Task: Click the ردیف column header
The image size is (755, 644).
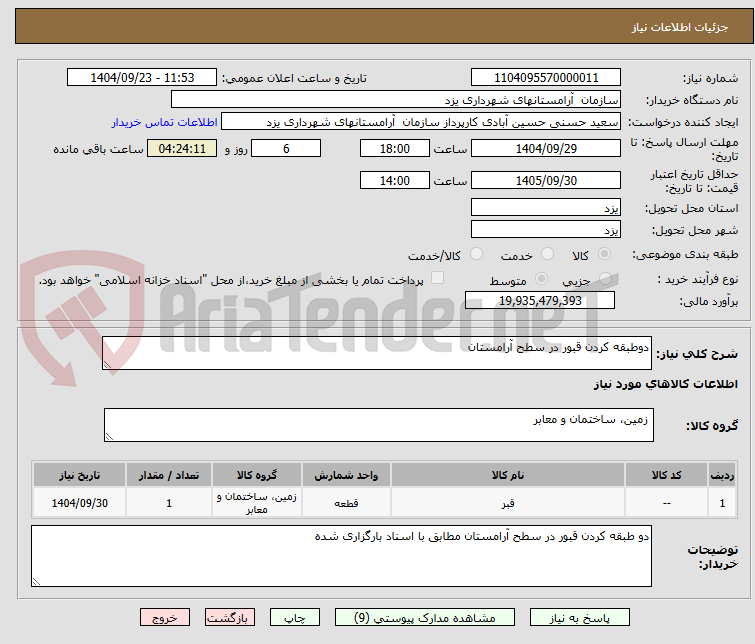Action: click(722, 475)
